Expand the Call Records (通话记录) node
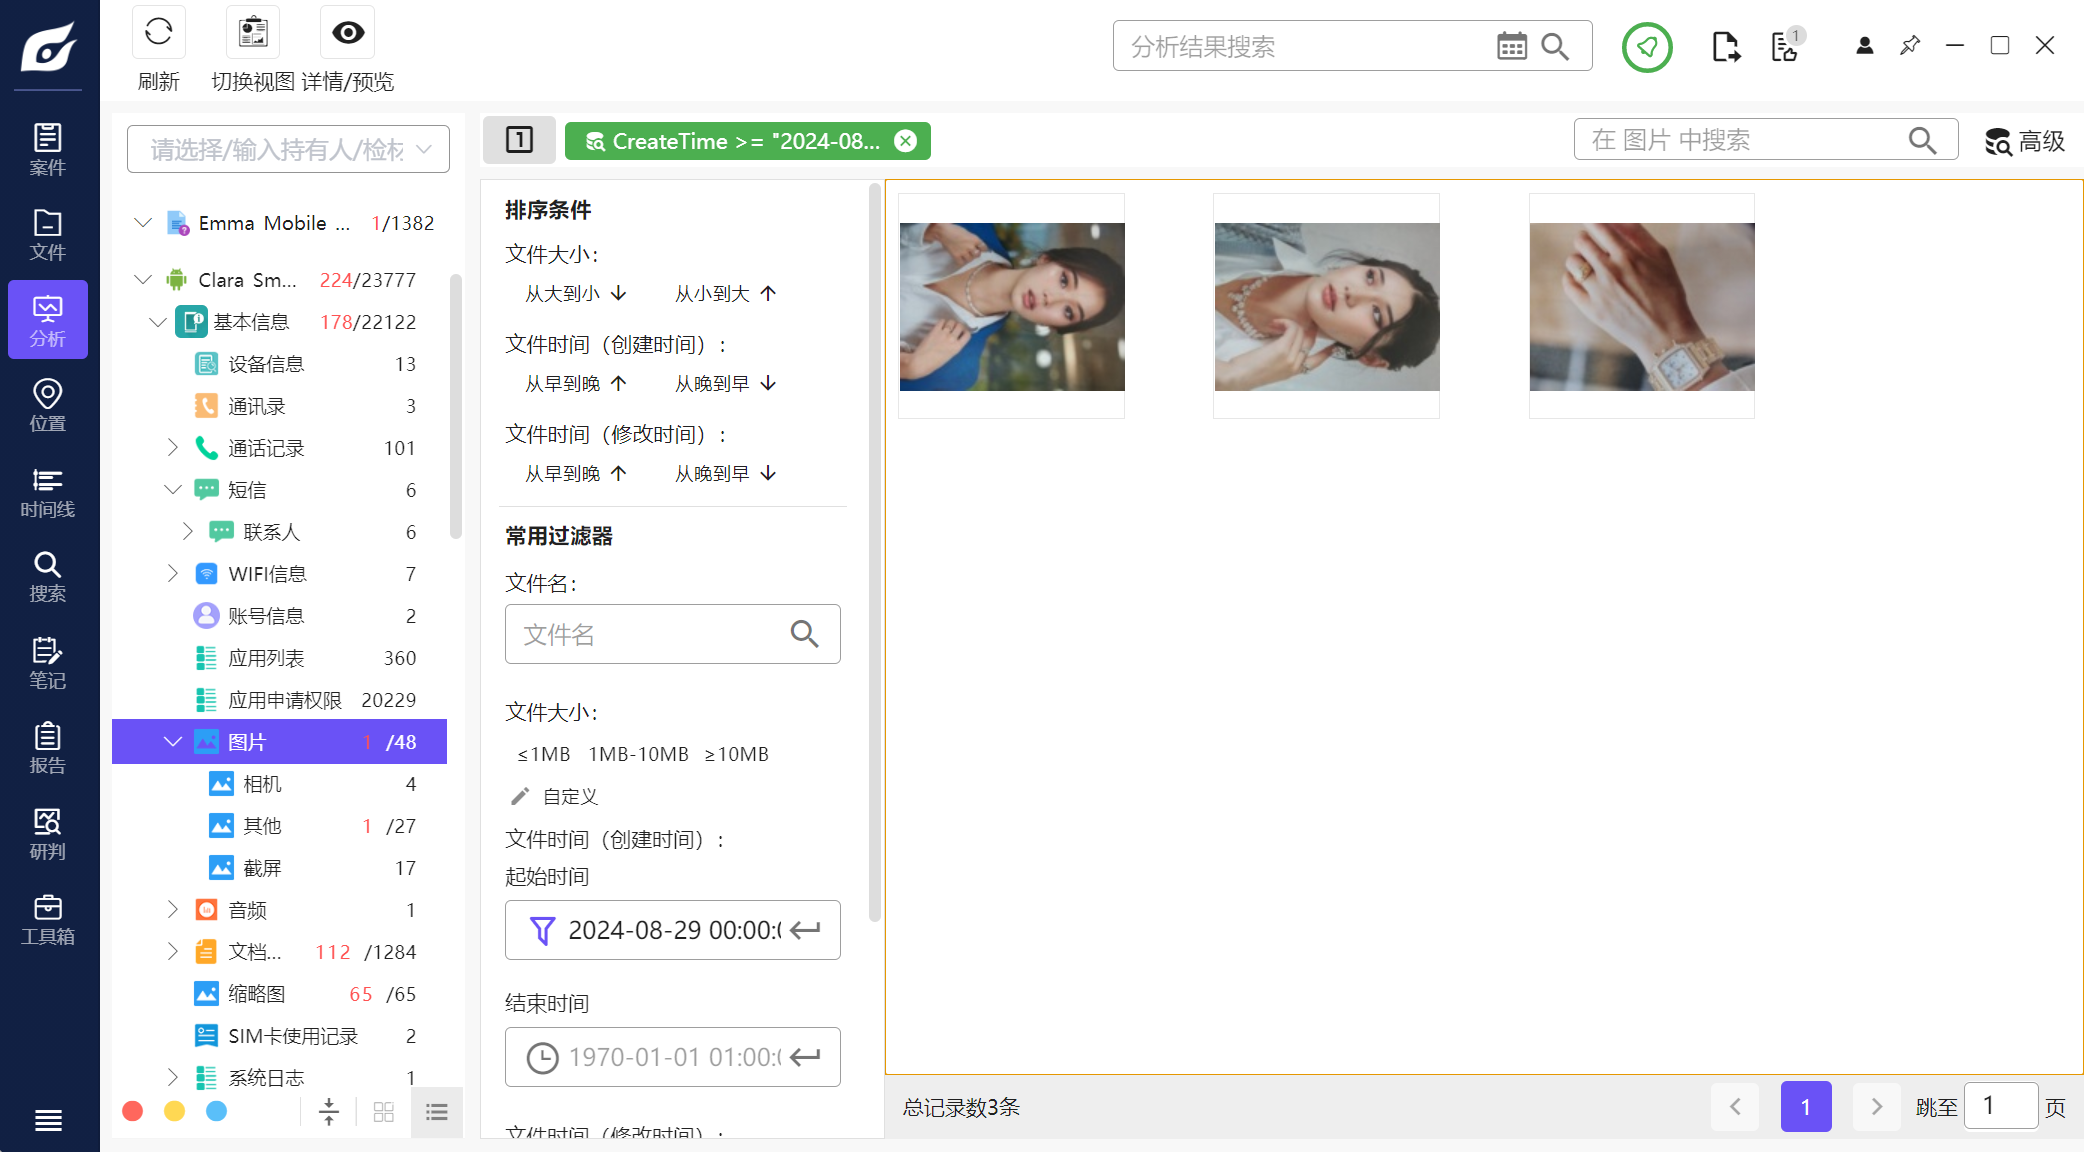This screenshot has width=2084, height=1152. 172,448
